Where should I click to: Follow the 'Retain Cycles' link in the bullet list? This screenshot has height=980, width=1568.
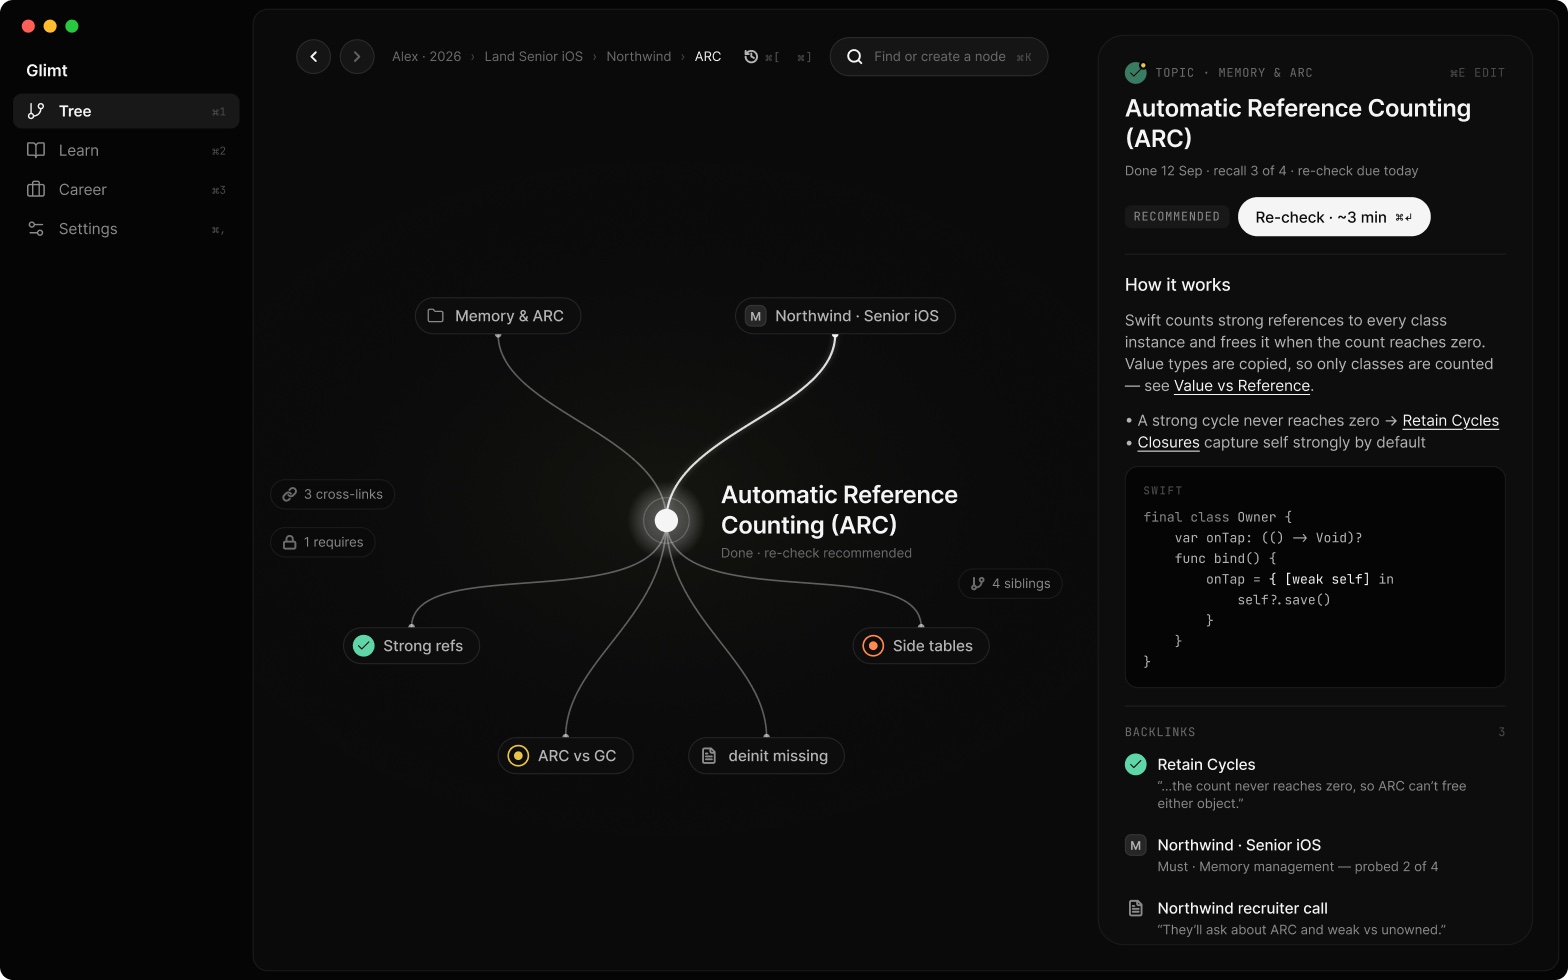[1450, 421]
